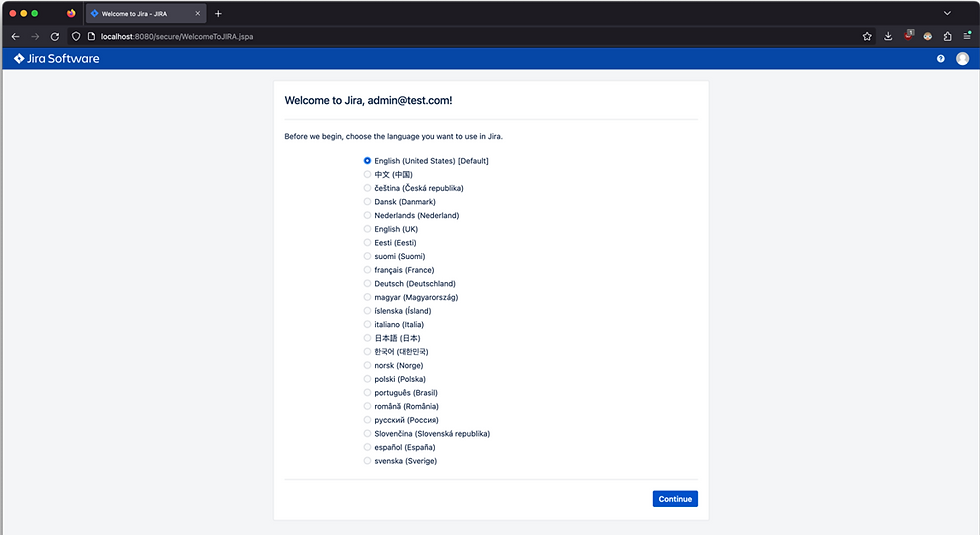Click the Continue button

pyautogui.click(x=675, y=499)
